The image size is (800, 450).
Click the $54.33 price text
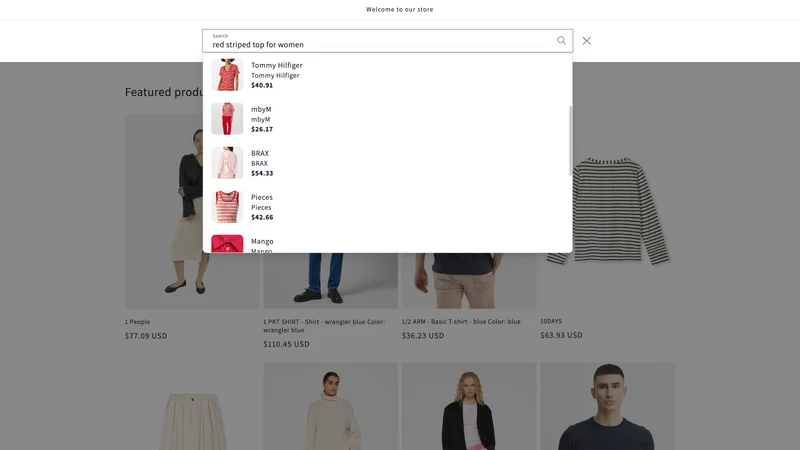pos(262,173)
